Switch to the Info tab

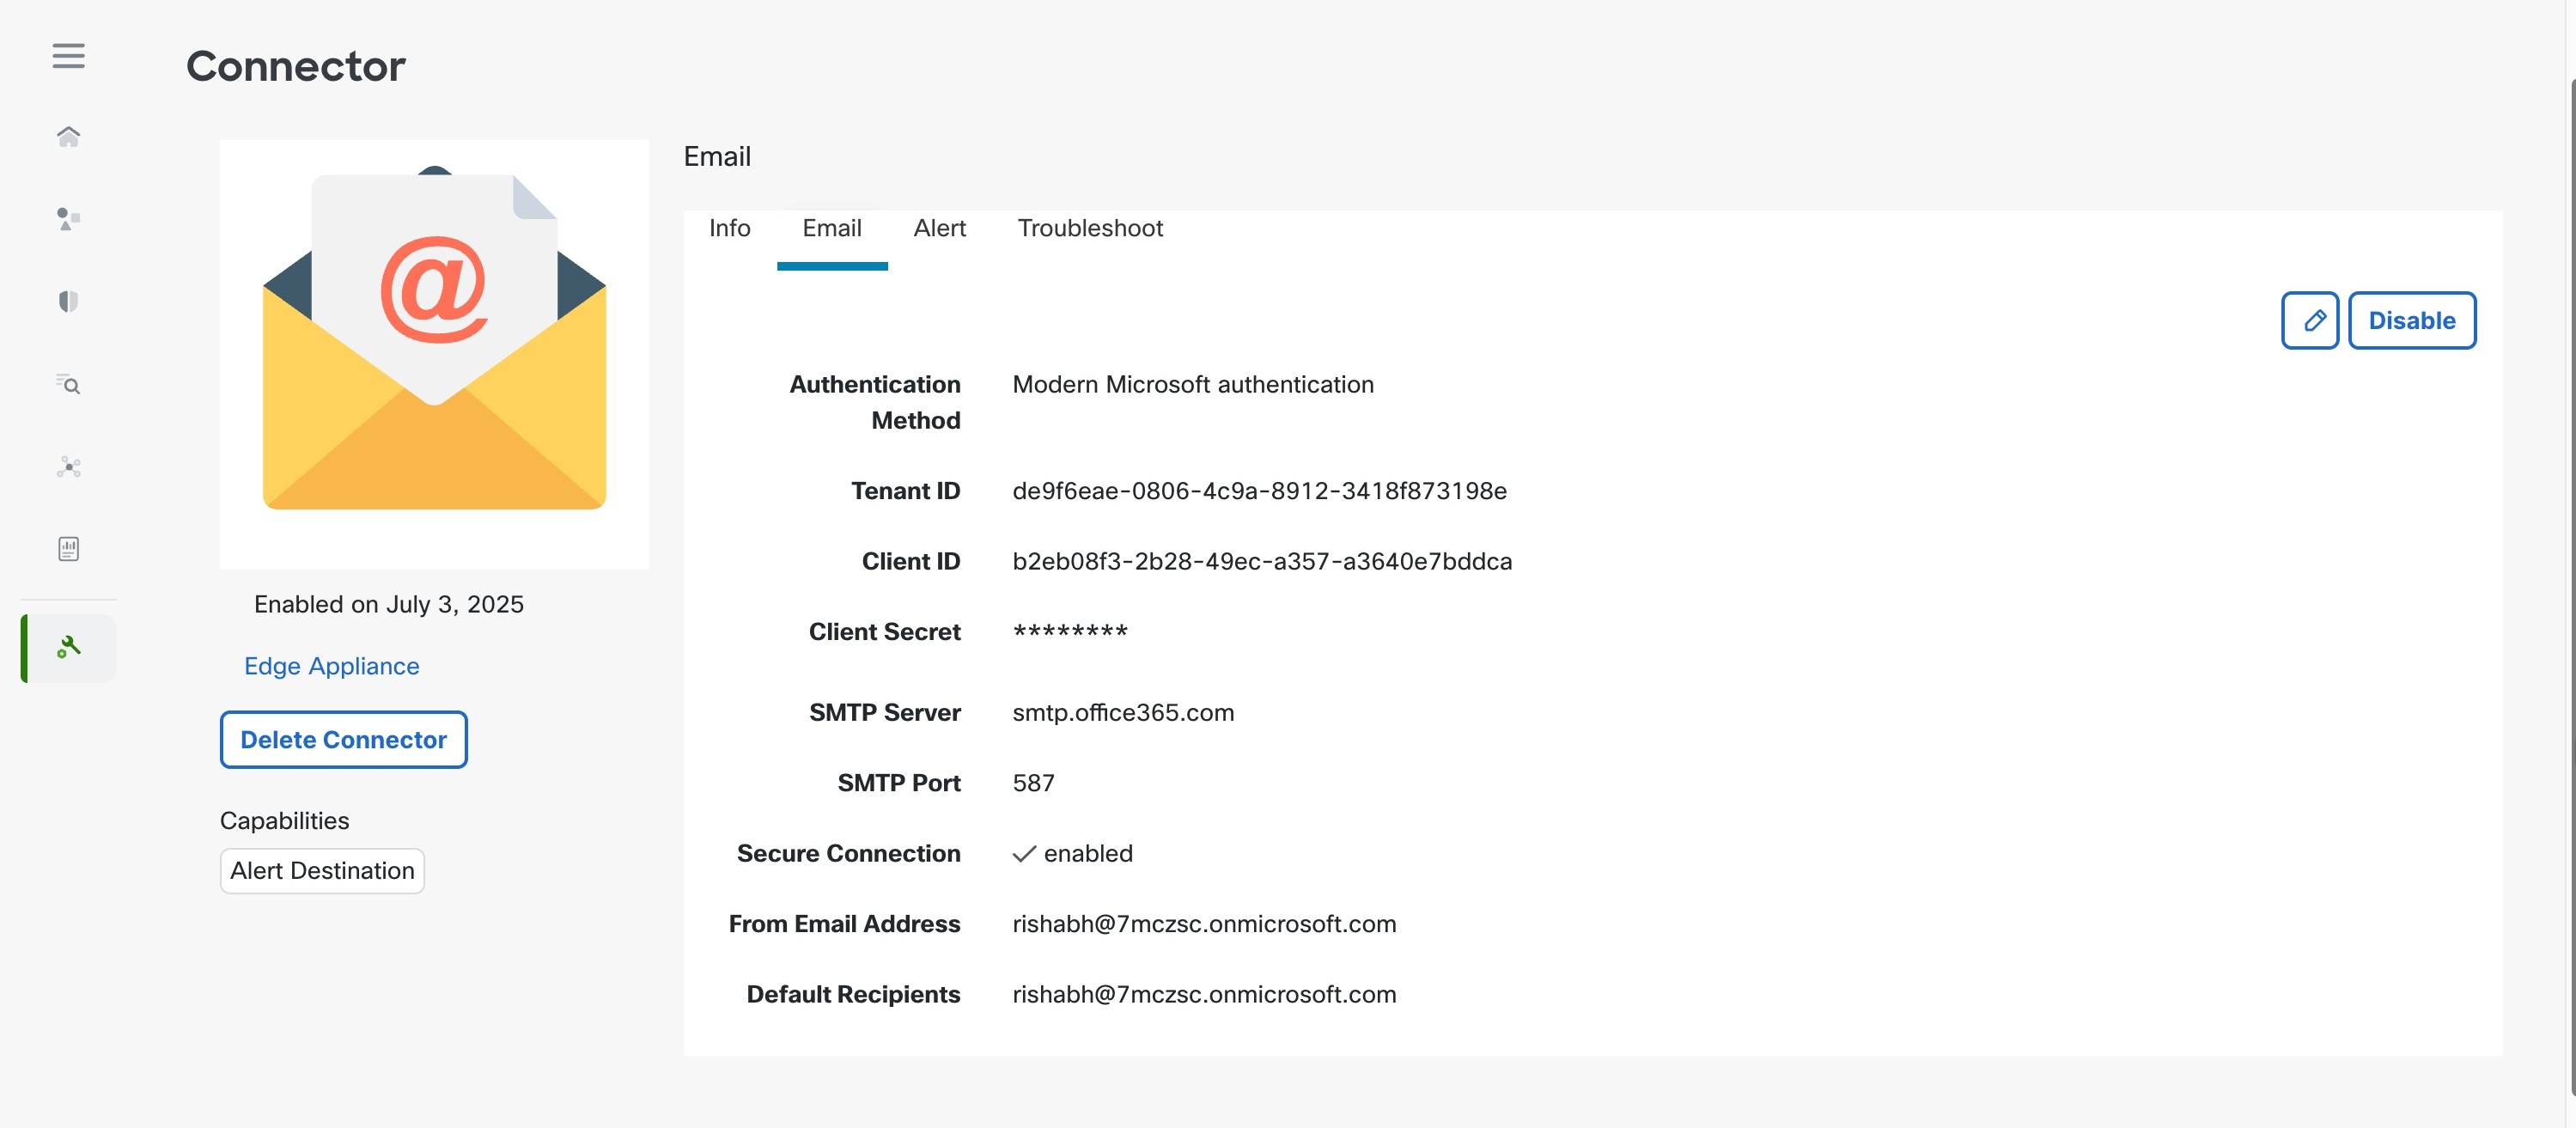(x=729, y=228)
